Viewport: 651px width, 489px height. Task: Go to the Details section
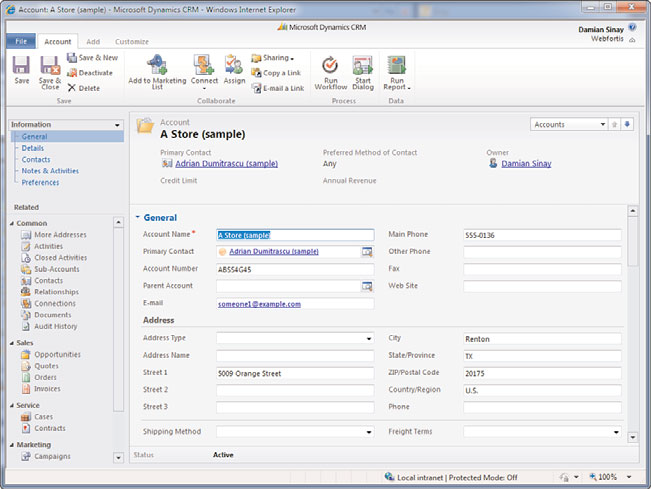pos(32,148)
